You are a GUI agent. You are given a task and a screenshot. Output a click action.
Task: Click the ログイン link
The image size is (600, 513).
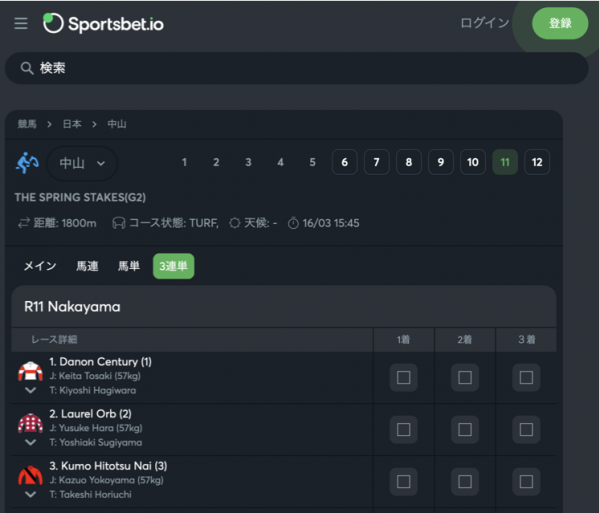[x=484, y=23]
